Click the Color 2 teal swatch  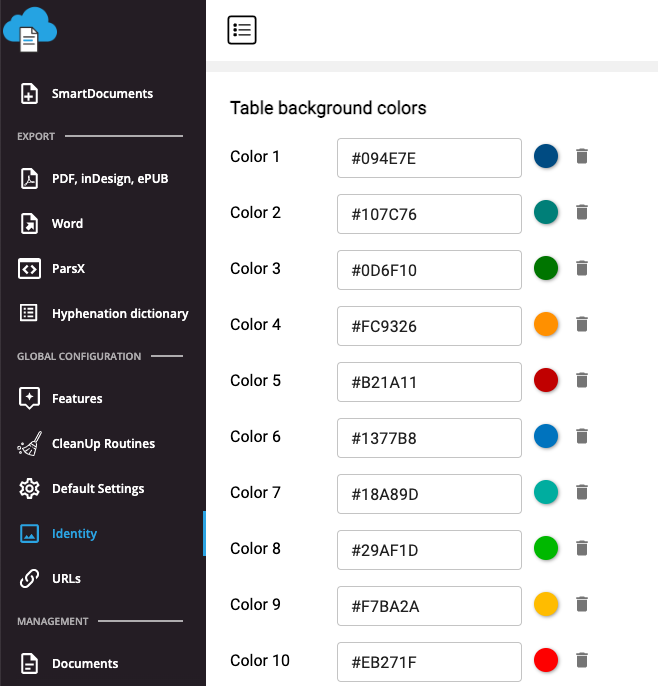546,212
